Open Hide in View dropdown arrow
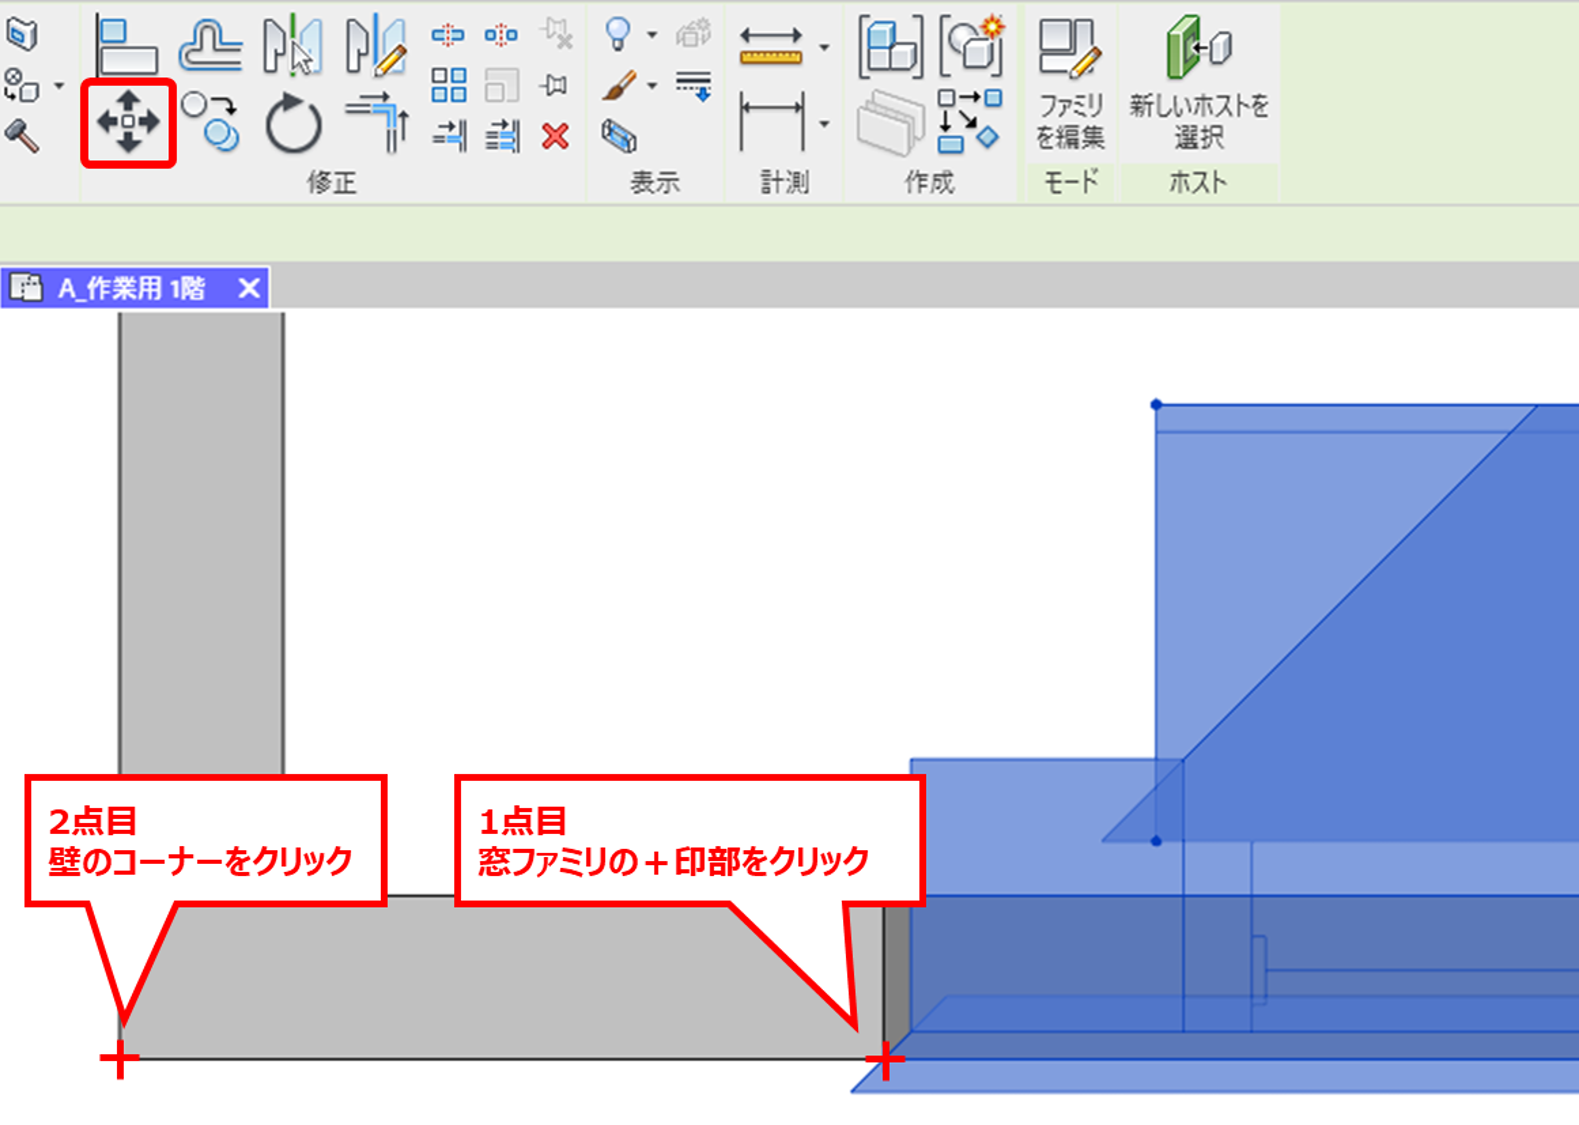 click(652, 35)
